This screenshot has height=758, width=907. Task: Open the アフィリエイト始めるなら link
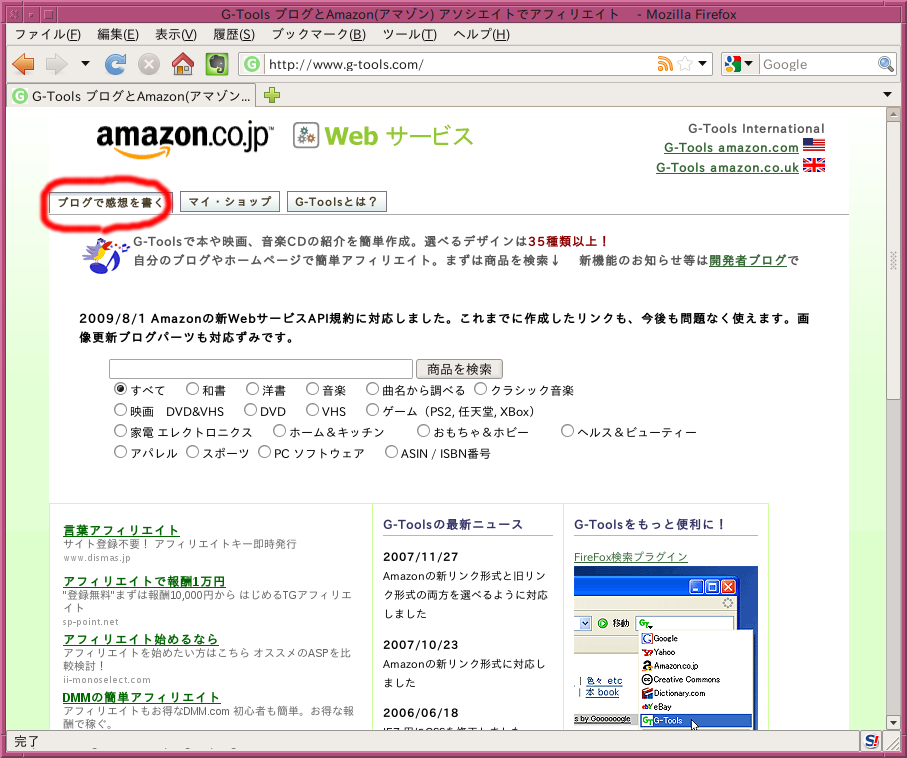pyautogui.click(x=141, y=639)
